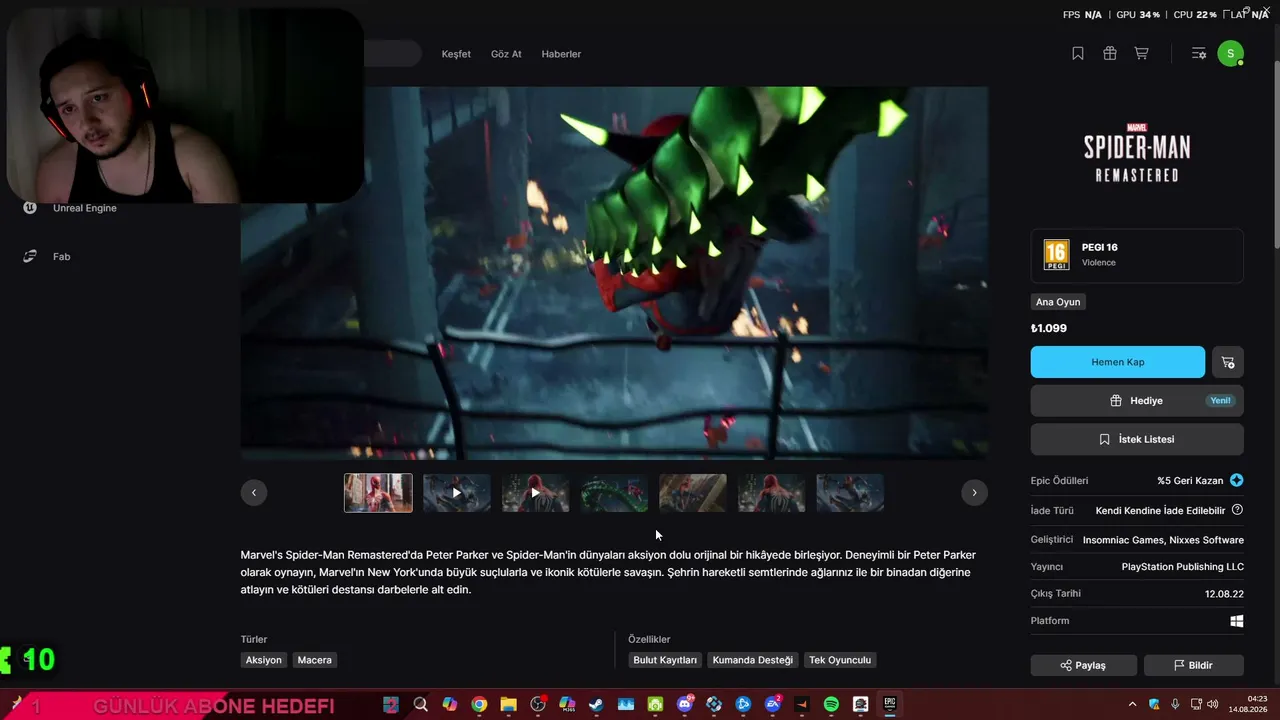This screenshot has height=720, width=1280.
Task: Open Fab in the sidebar
Action: (47, 256)
